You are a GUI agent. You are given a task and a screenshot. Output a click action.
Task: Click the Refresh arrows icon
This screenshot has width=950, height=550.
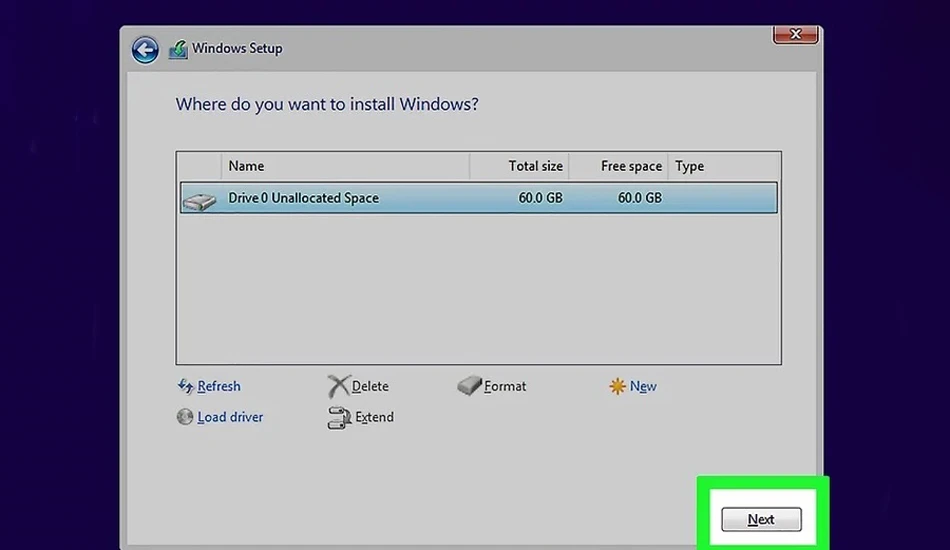pos(185,386)
